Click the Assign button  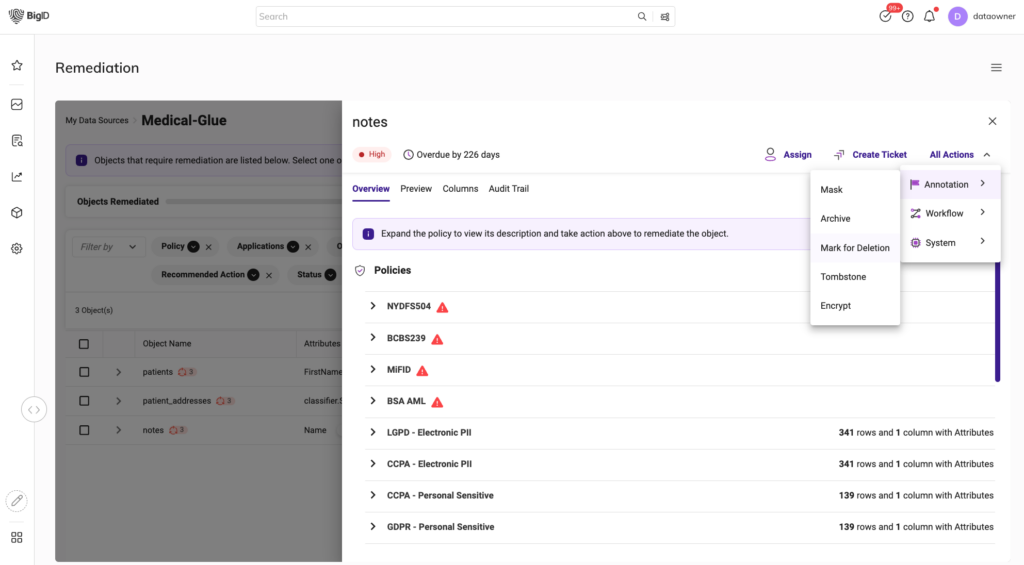pos(788,155)
